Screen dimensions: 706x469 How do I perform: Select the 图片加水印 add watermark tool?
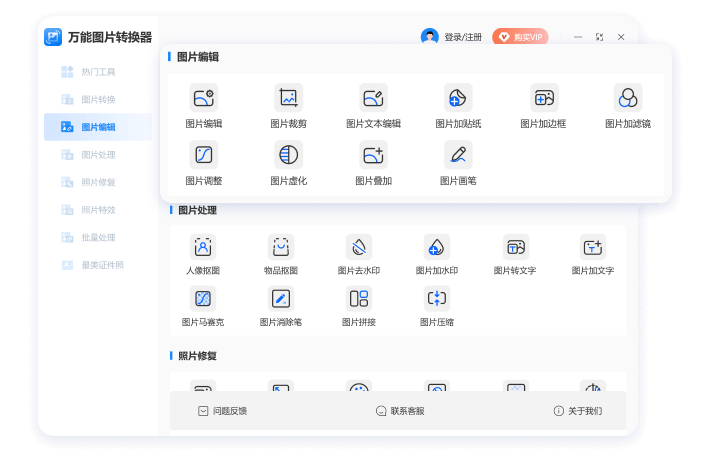tap(437, 247)
